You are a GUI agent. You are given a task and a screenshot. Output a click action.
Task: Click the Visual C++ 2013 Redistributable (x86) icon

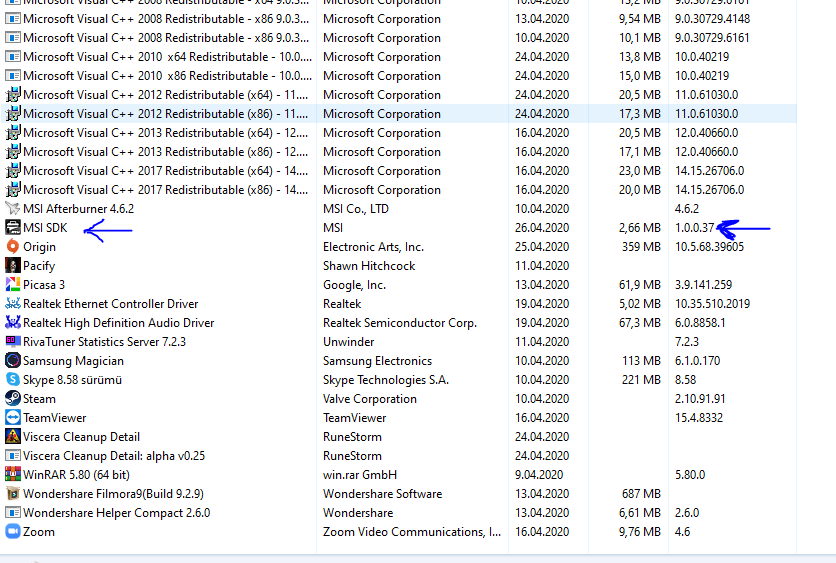pos(13,152)
